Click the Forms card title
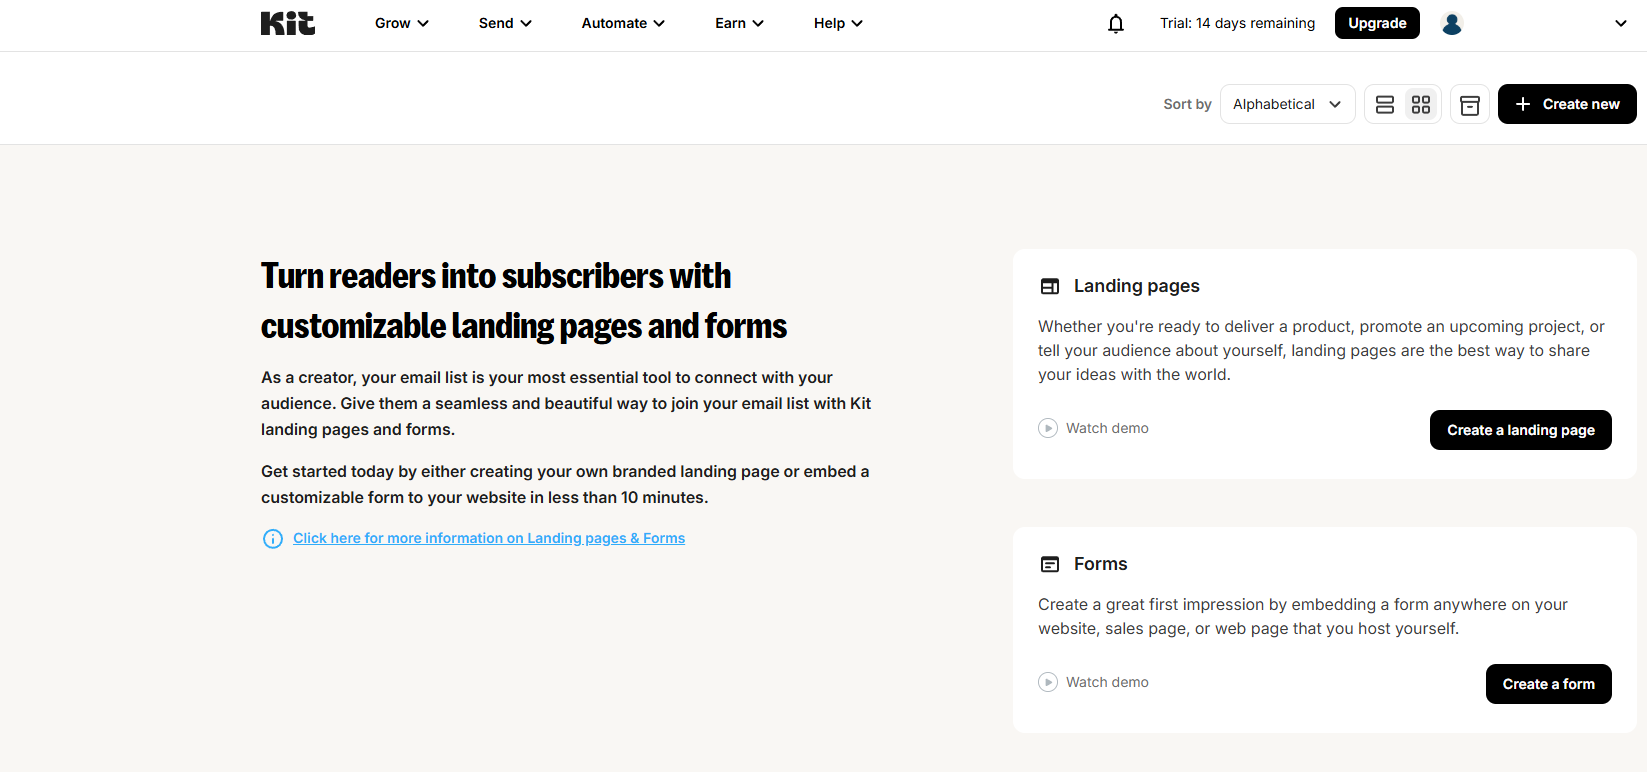 coord(1101,564)
